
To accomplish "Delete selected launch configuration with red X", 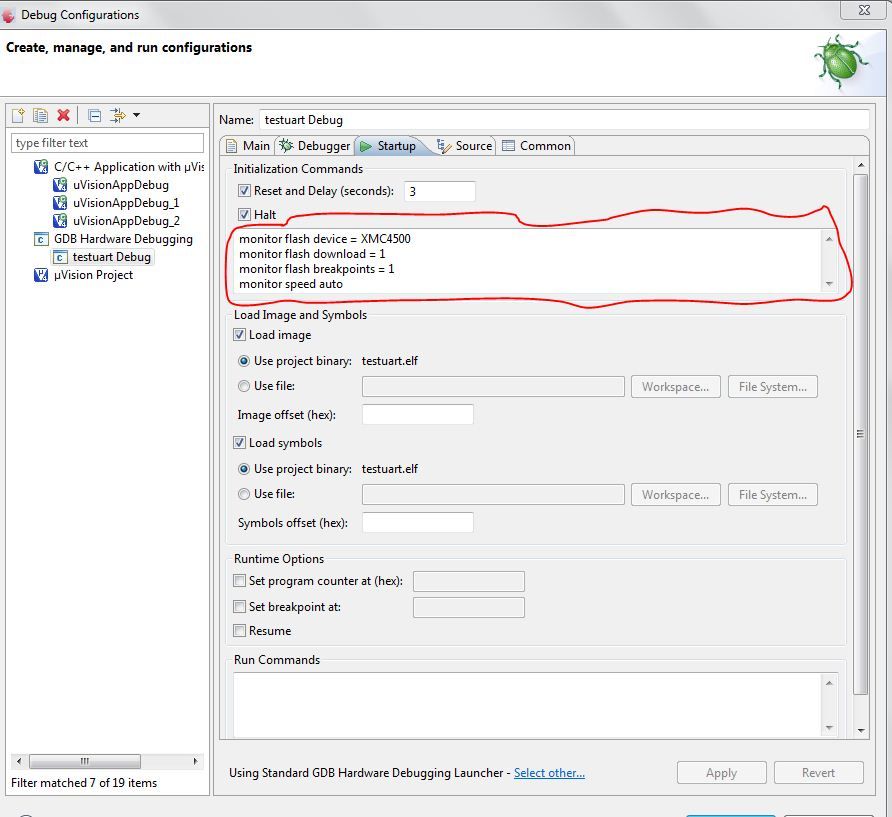I will [63, 115].
